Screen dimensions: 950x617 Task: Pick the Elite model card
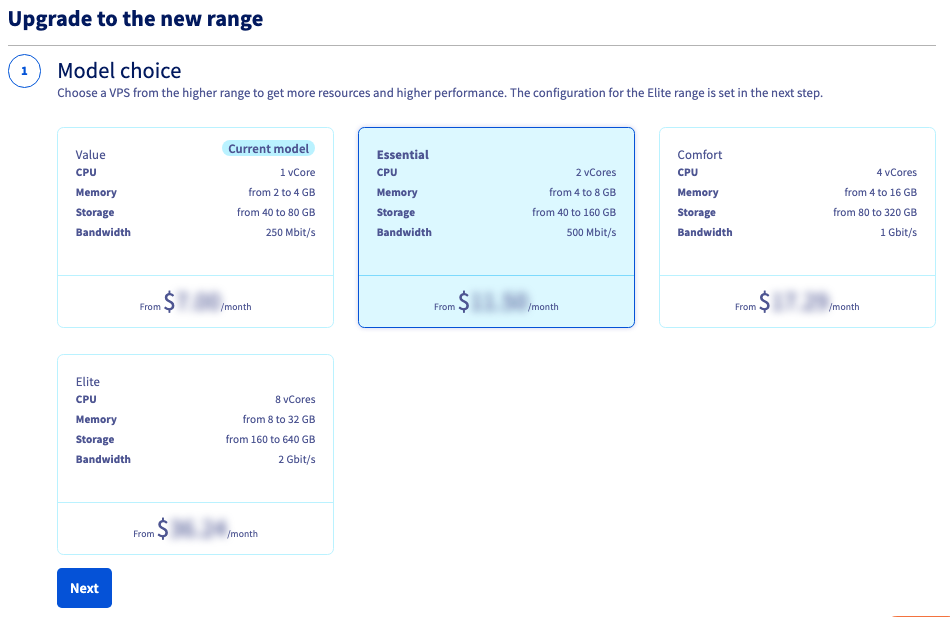tap(195, 455)
